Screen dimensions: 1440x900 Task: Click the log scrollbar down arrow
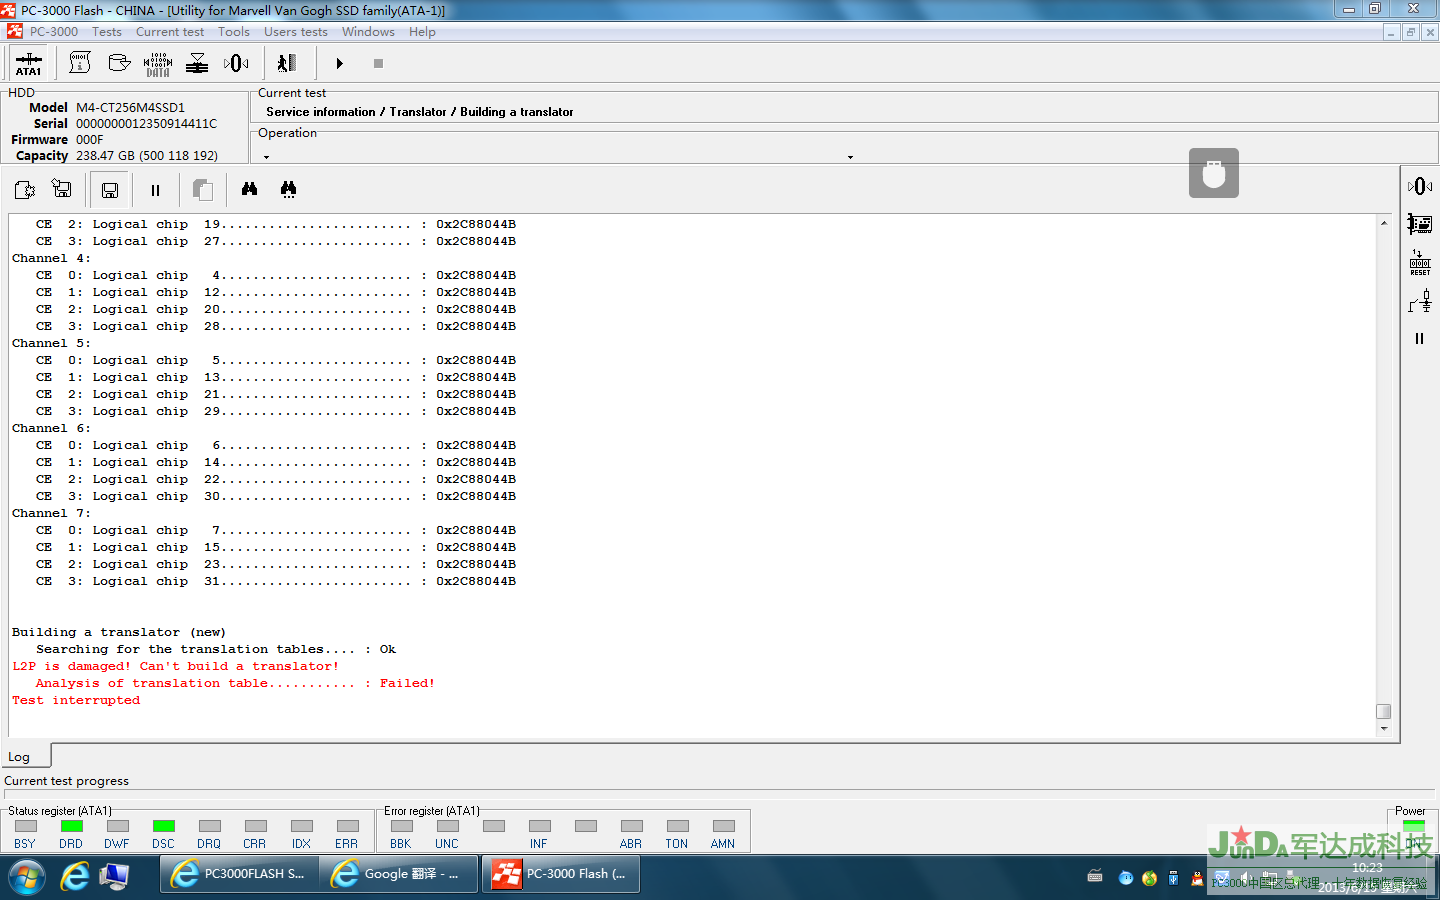coord(1384,729)
